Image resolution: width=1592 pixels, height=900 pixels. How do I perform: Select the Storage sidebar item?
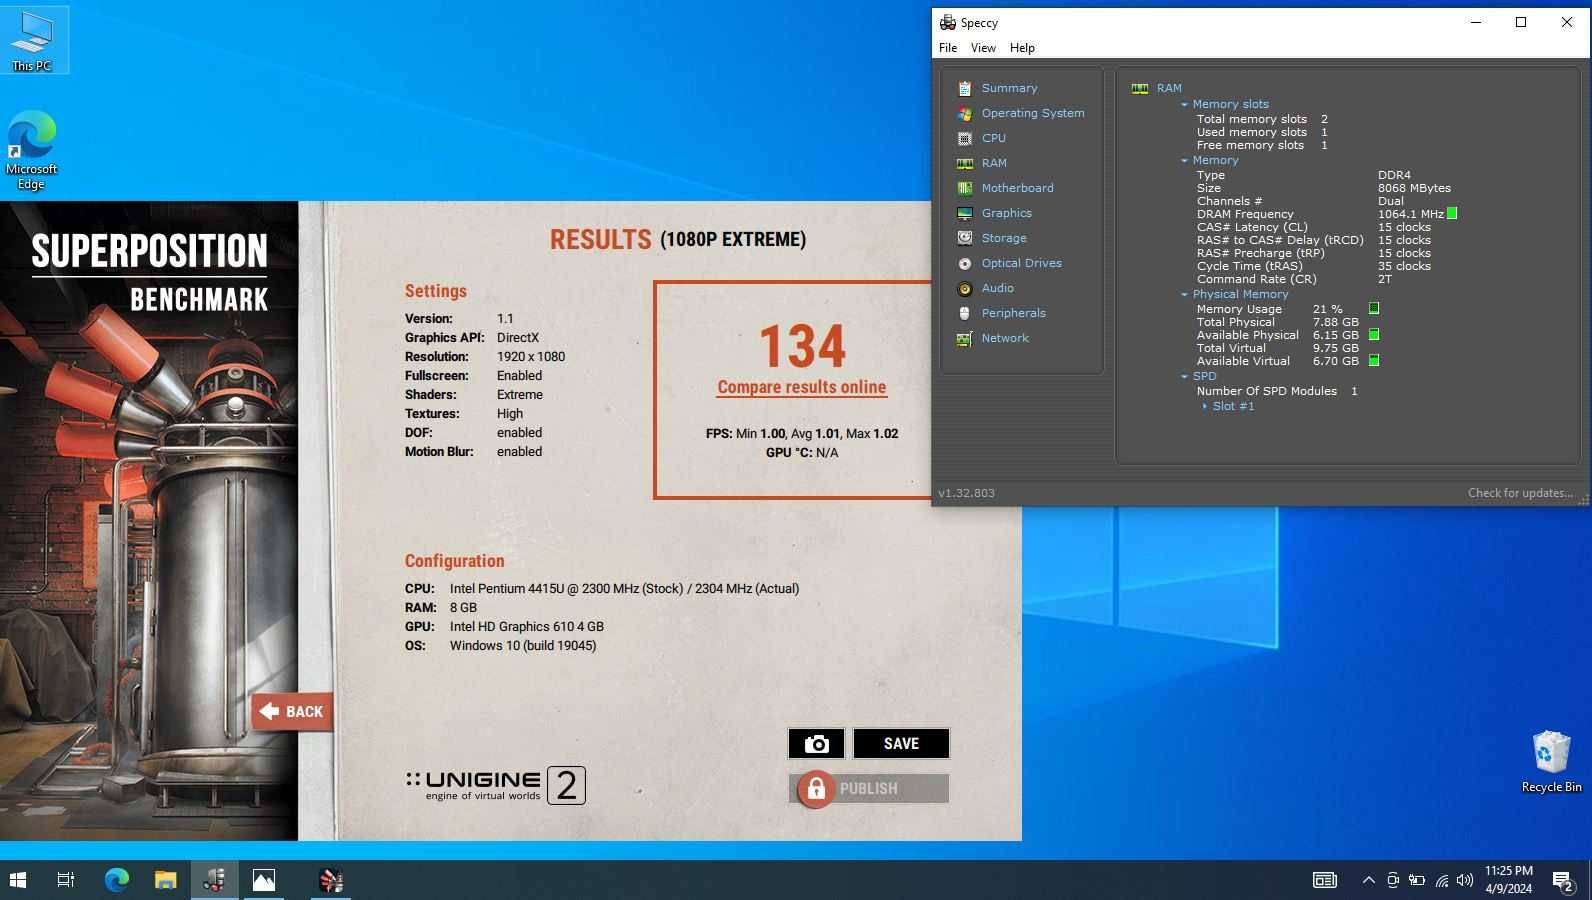pyautogui.click(x=1004, y=238)
